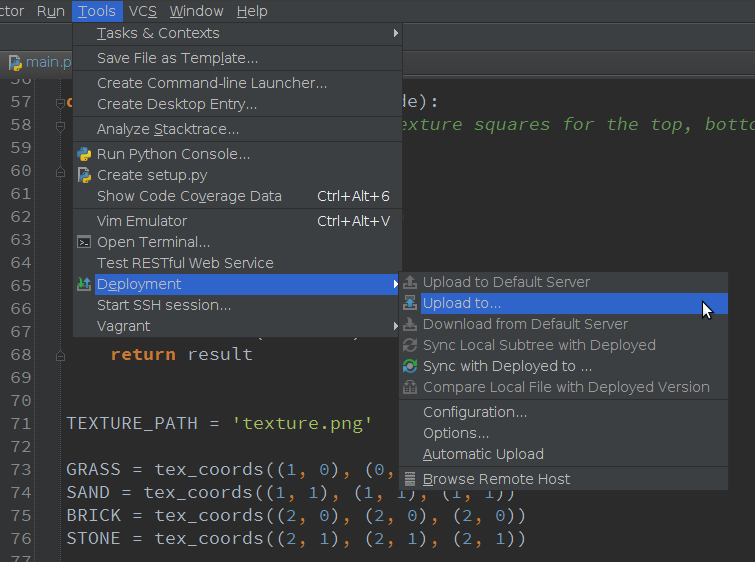This screenshot has height=562, width=755.
Task: Choose Create setup.py
Action: (237, 175)
